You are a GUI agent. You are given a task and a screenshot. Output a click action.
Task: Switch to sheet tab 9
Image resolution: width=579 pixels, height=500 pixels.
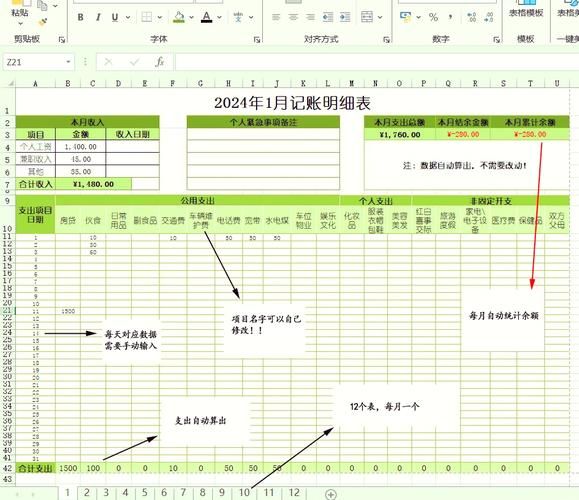coord(222,493)
